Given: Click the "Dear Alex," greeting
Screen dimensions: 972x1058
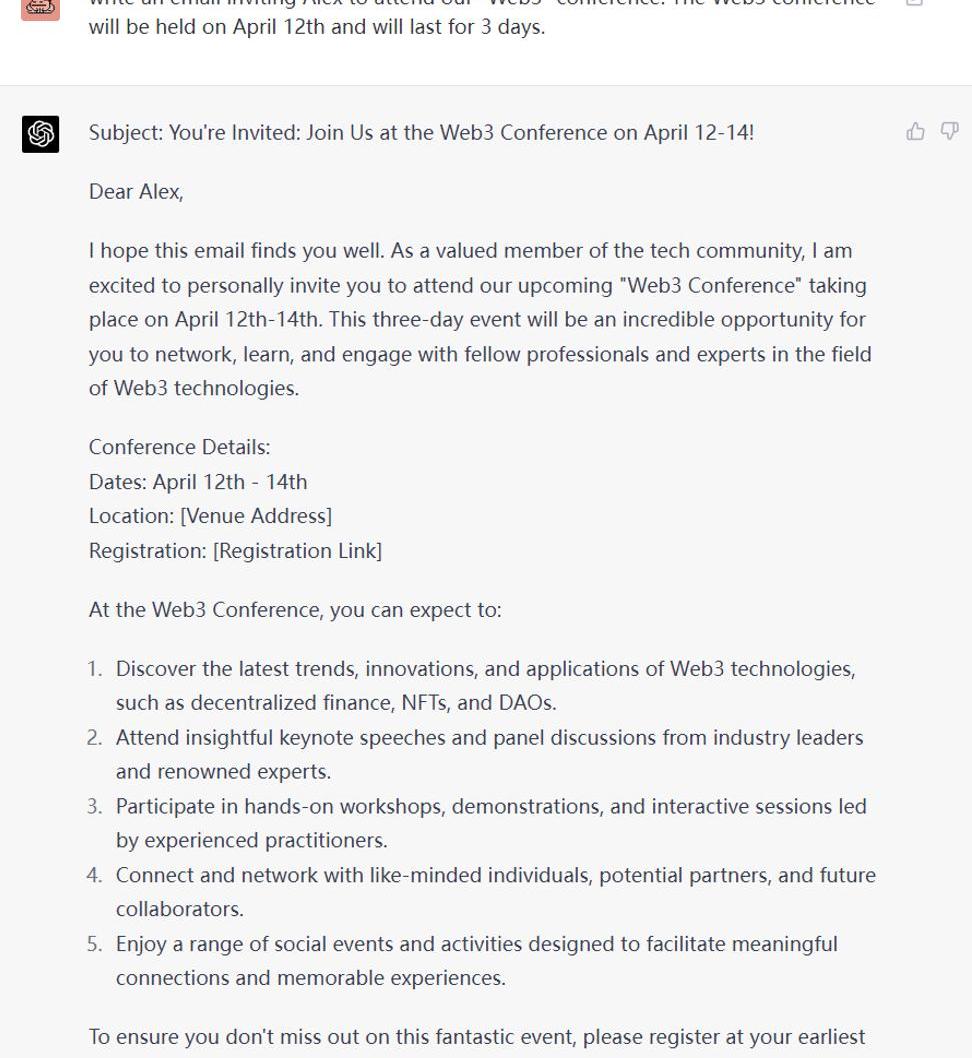Looking at the screenshot, I should point(136,192).
